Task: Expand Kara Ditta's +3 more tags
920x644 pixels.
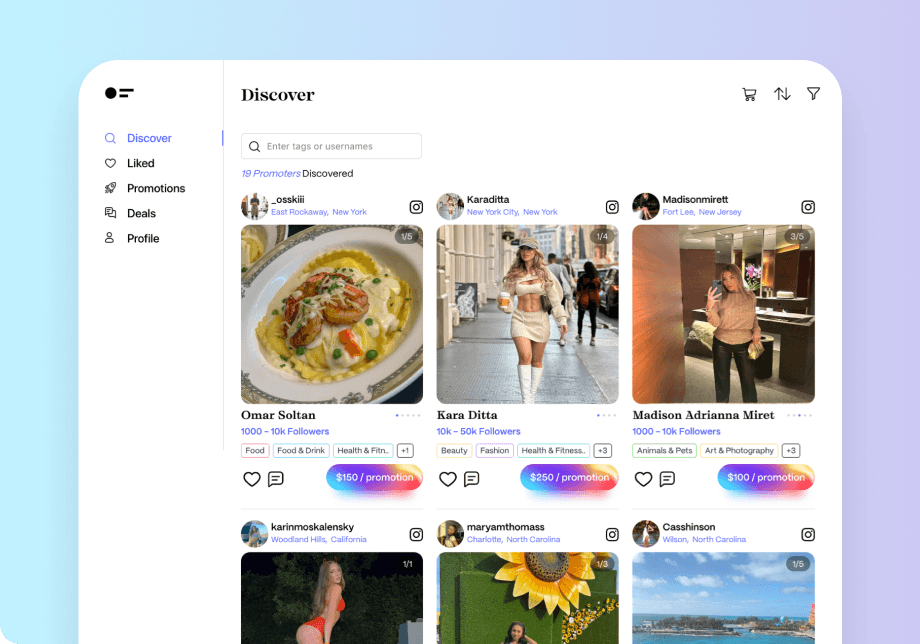Action: tap(603, 450)
